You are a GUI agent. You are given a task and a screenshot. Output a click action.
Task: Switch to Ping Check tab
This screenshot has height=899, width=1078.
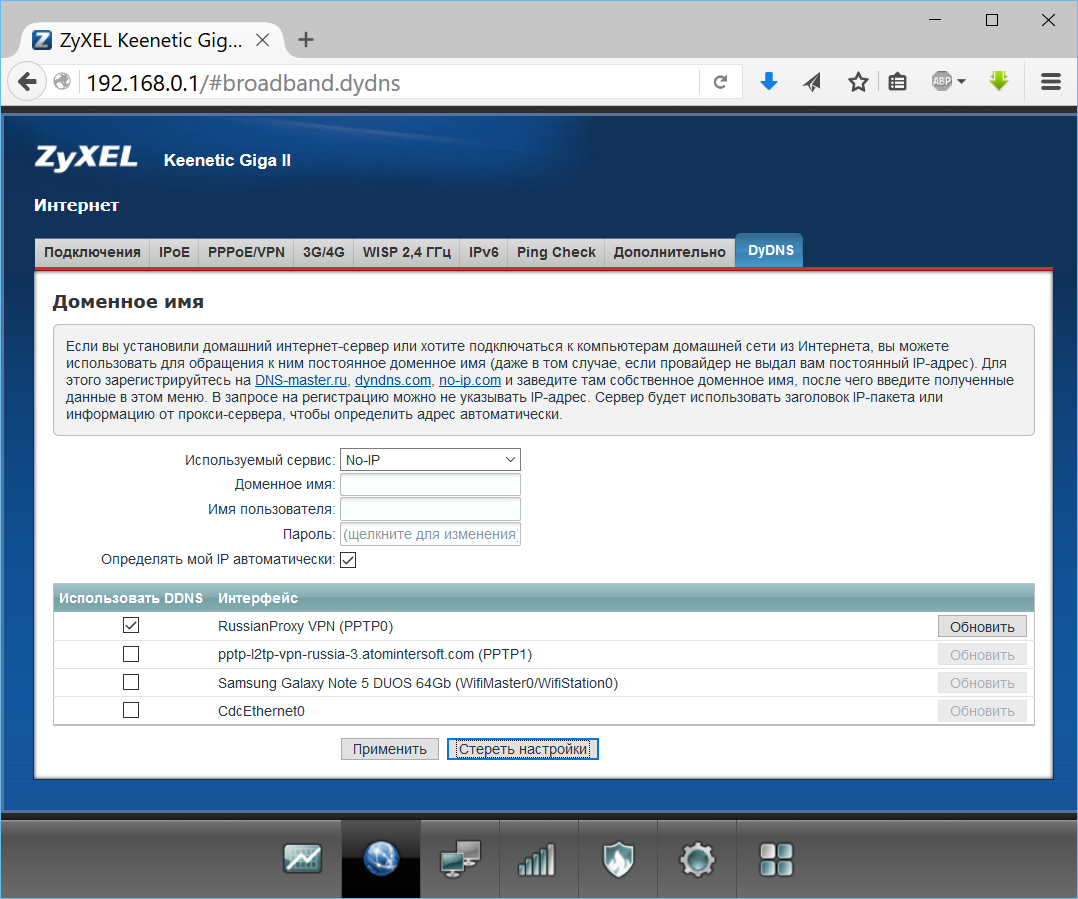tap(556, 252)
